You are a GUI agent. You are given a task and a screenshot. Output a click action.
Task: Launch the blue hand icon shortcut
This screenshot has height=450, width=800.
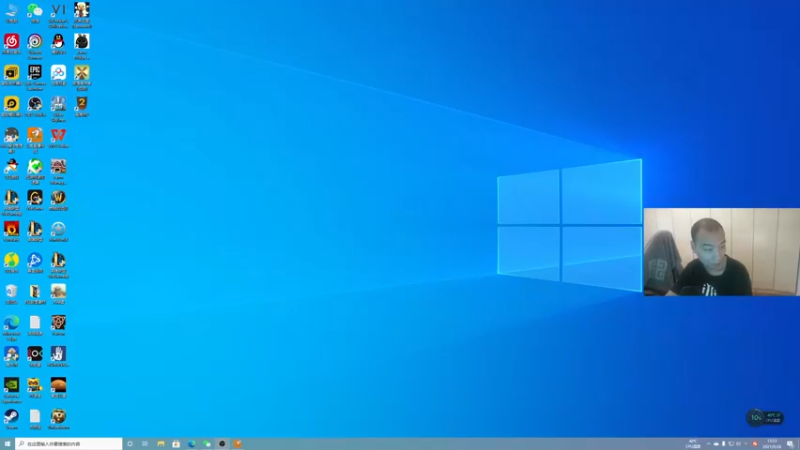click(58, 355)
